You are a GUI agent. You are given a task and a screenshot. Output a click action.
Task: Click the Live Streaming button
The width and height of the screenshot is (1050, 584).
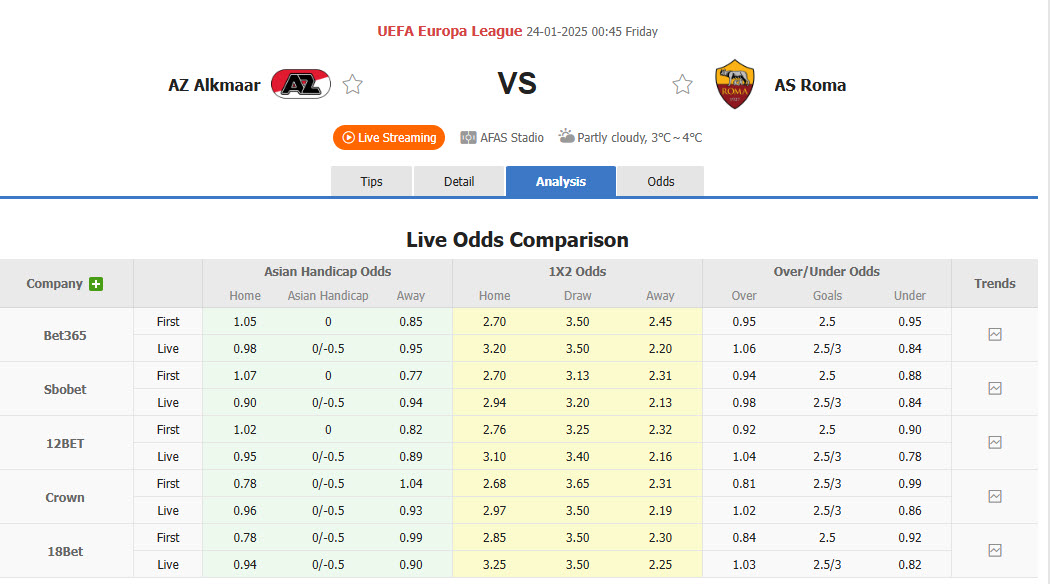(389, 137)
